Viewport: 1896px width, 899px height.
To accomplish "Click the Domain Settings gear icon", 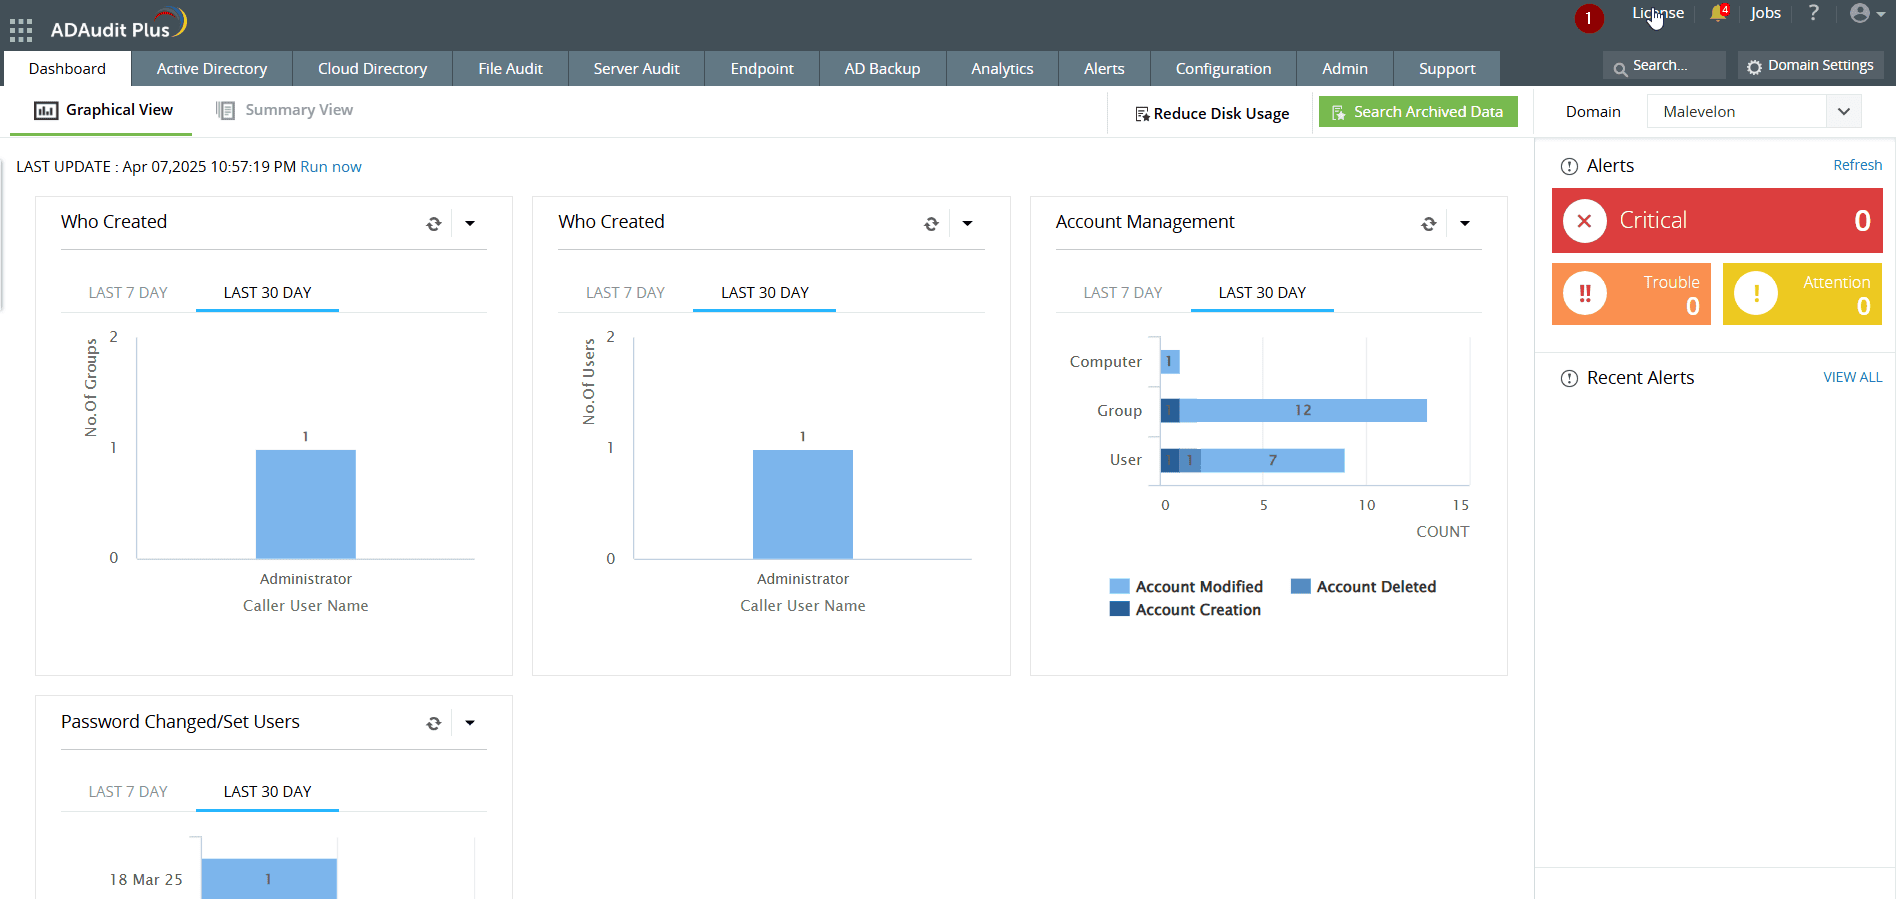I will [1754, 67].
